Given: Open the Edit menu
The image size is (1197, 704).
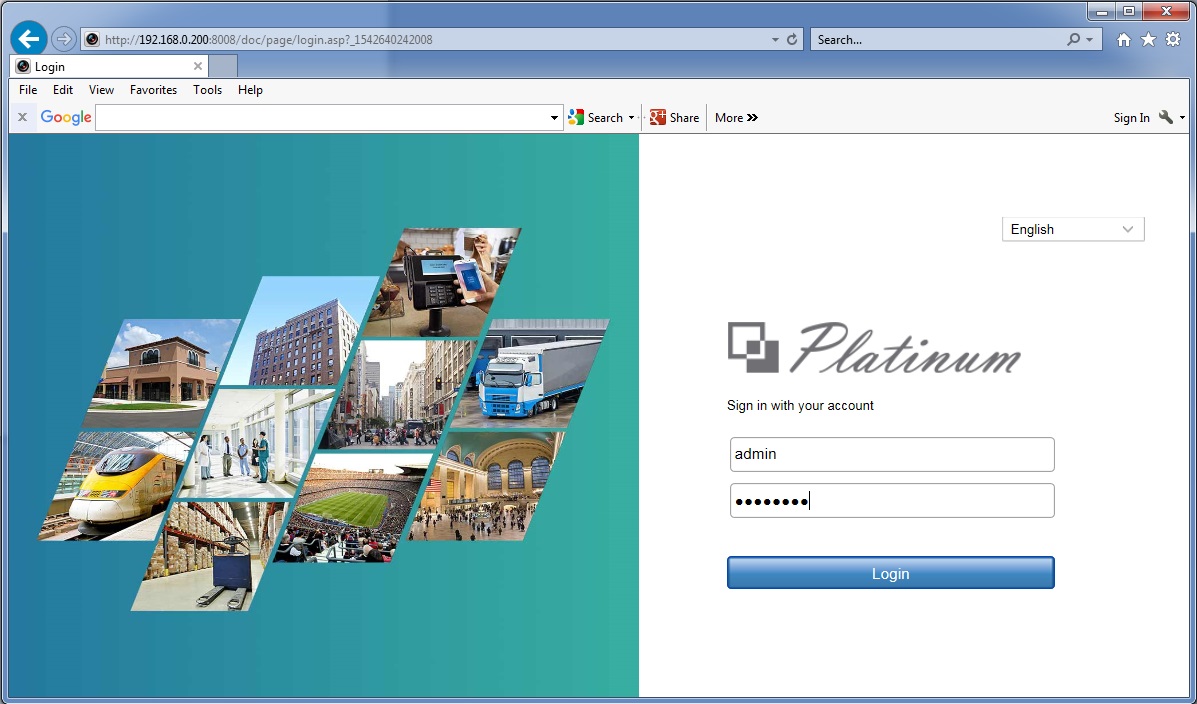Looking at the screenshot, I should point(63,90).
